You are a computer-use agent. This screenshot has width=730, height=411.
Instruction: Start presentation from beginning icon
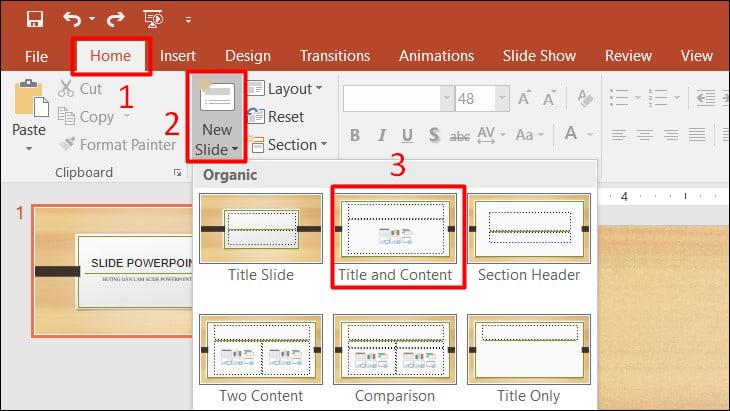(x=153, y=20)
